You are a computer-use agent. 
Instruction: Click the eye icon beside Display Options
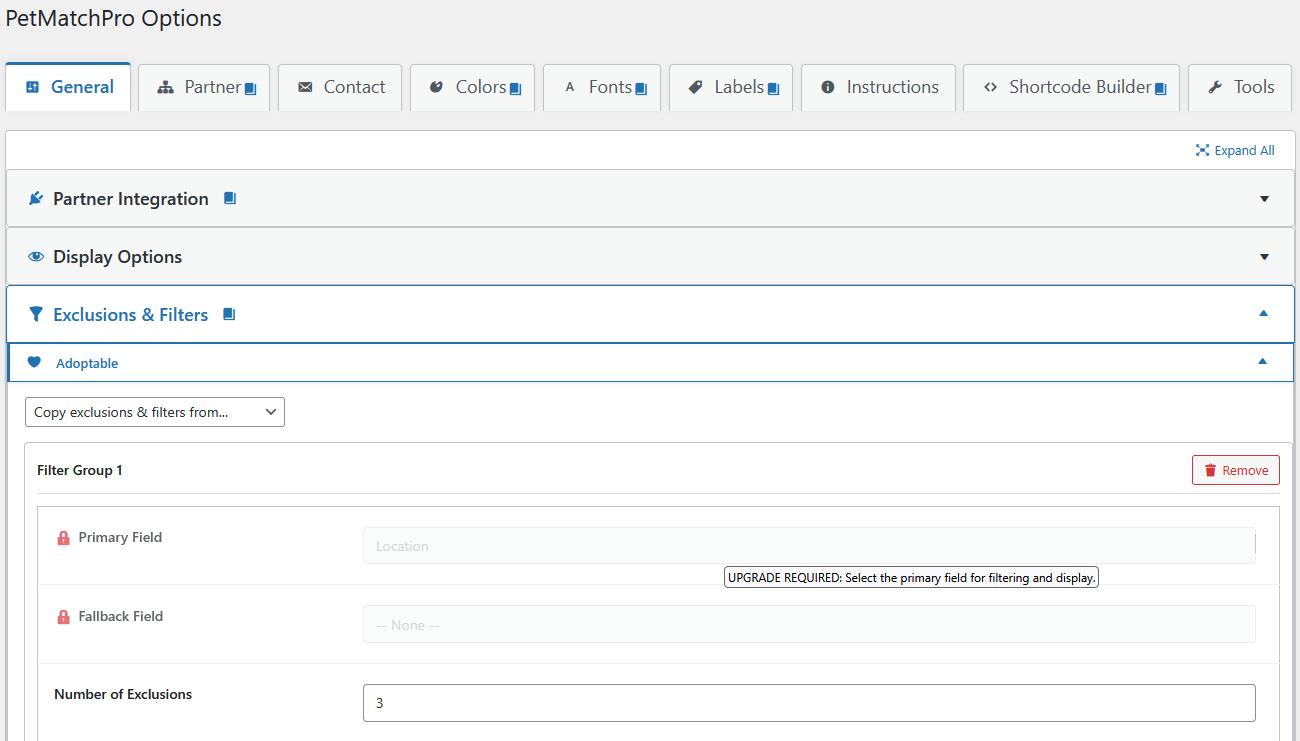pos(36,256)
